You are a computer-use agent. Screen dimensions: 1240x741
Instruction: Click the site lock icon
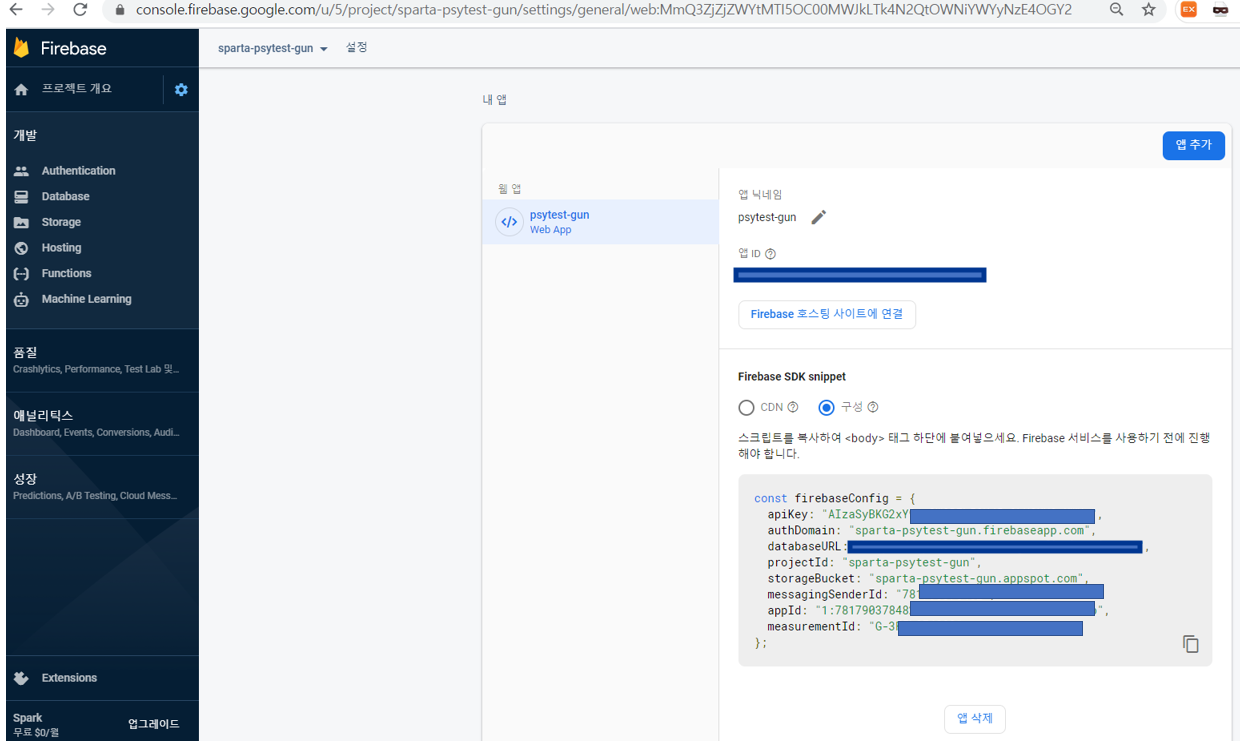point(120,10)
